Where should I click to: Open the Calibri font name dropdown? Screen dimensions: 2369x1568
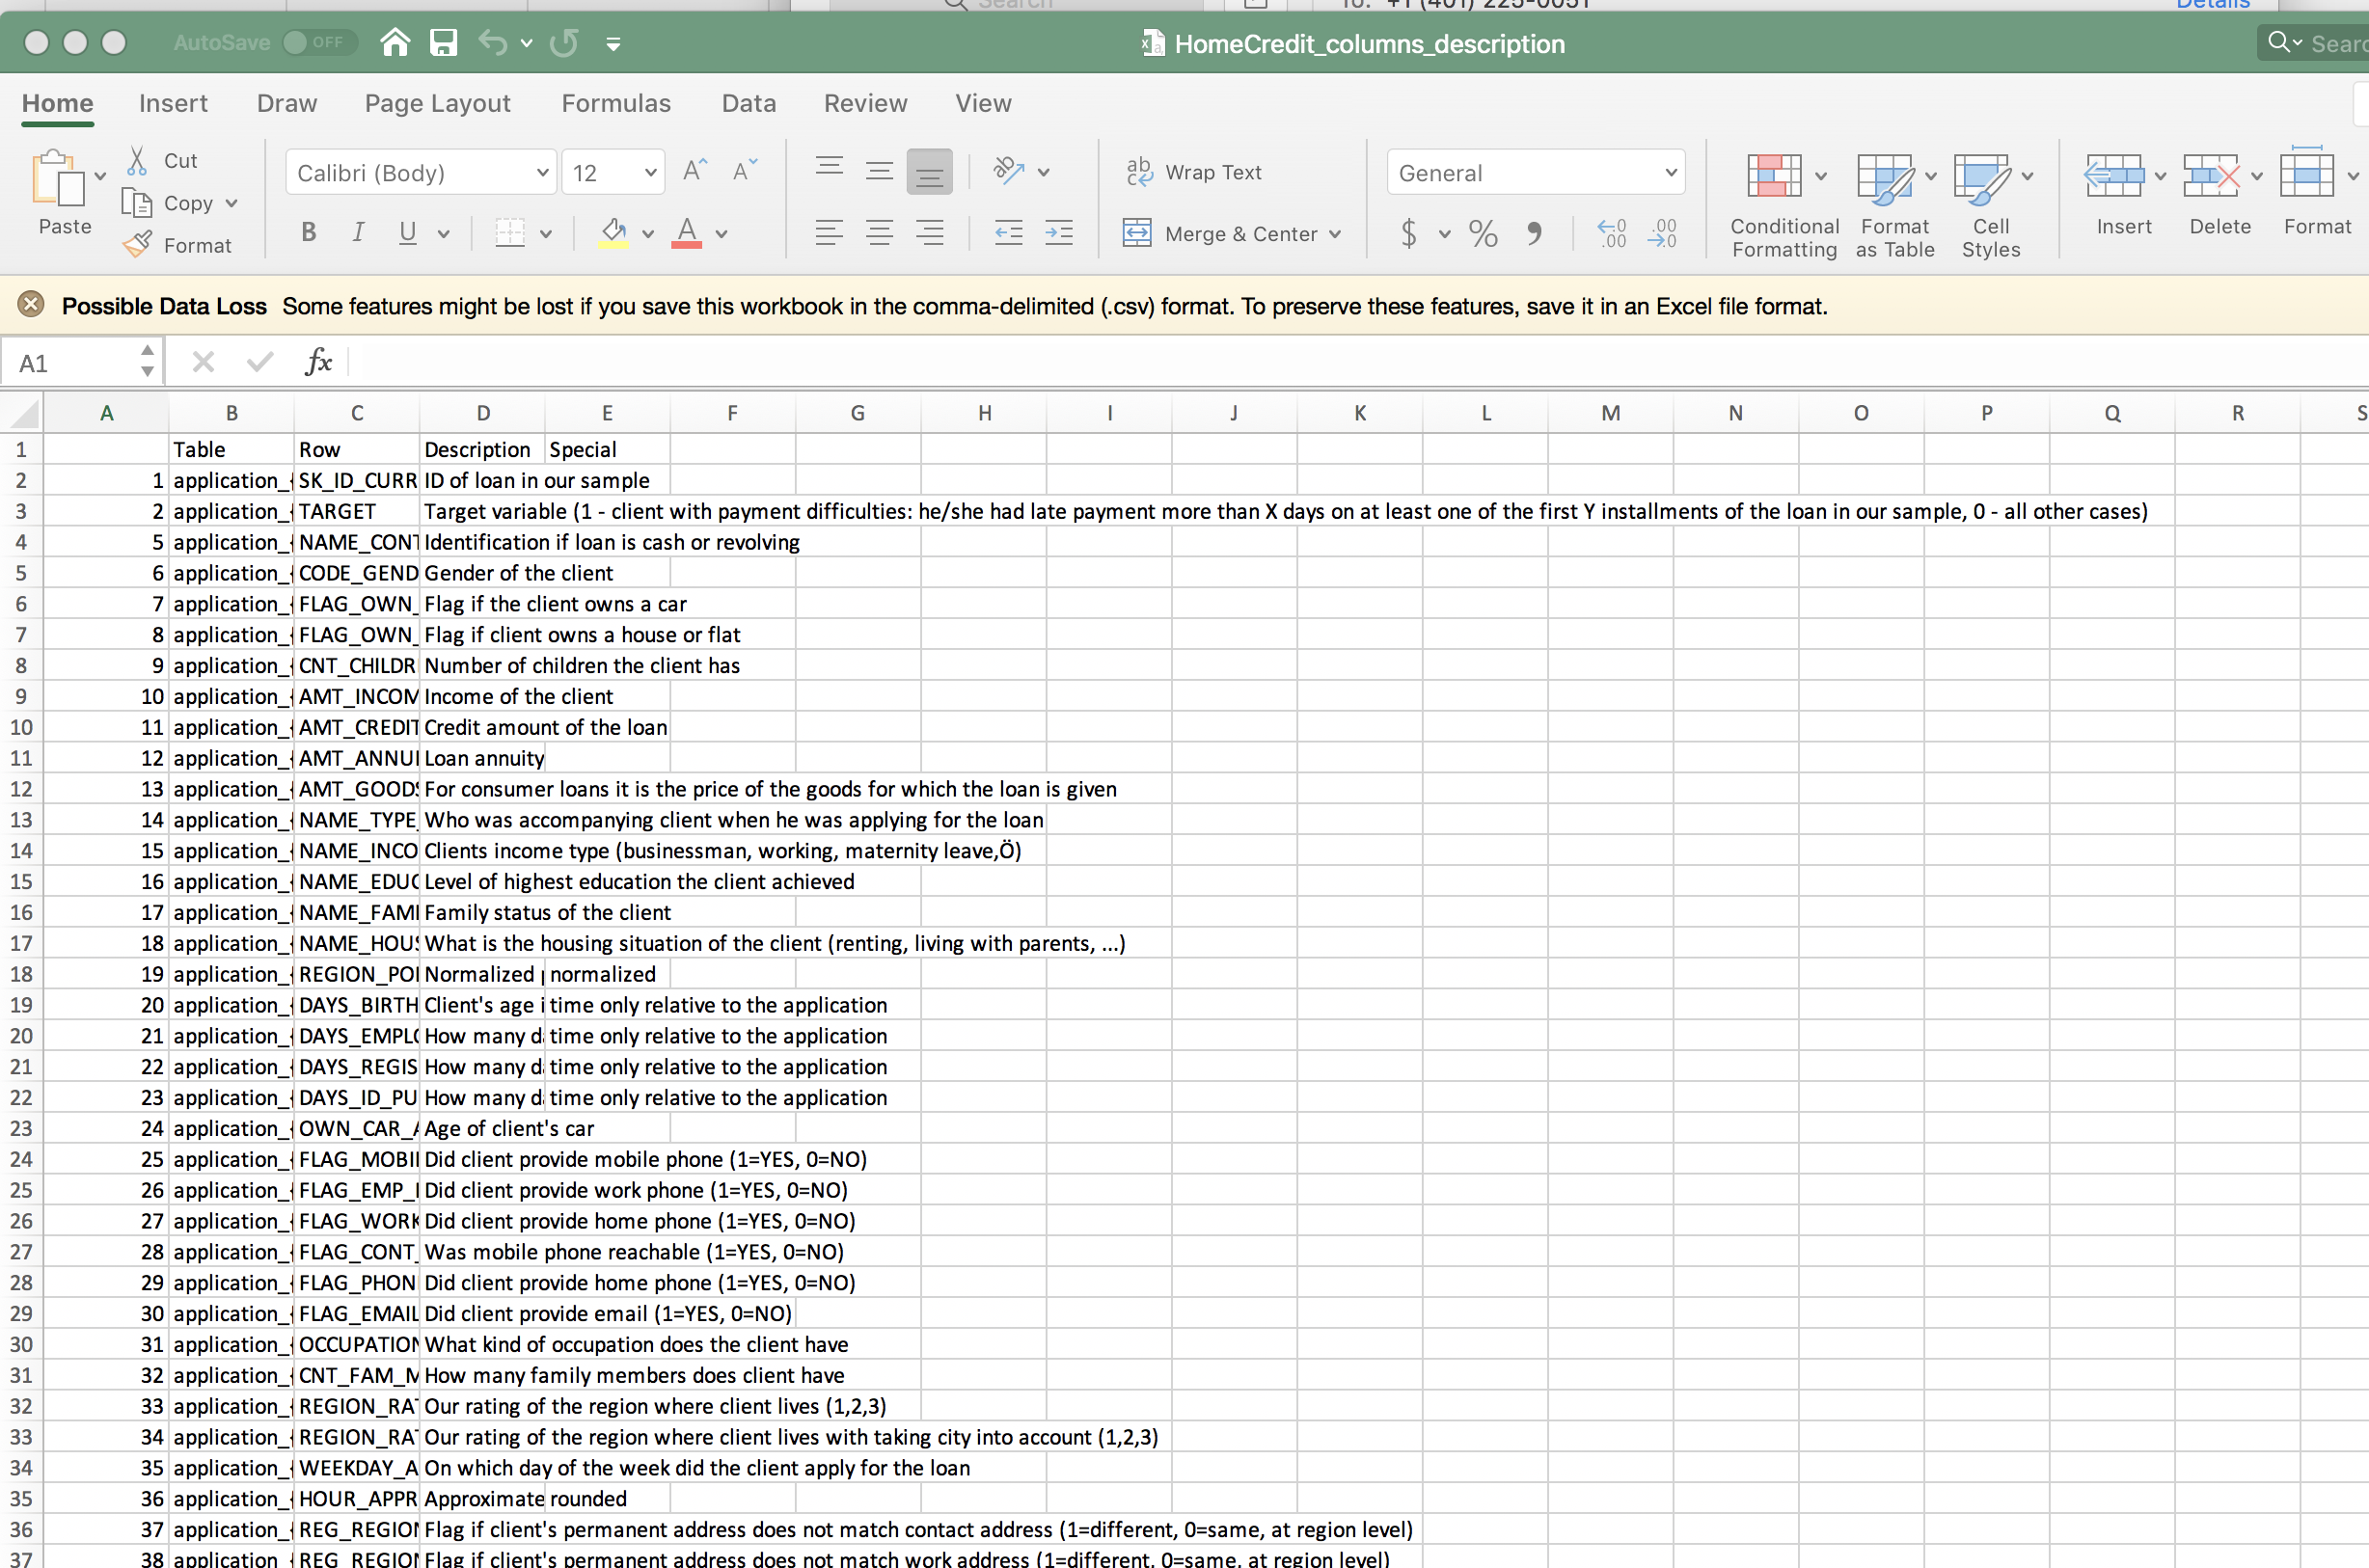click(542, 173)
